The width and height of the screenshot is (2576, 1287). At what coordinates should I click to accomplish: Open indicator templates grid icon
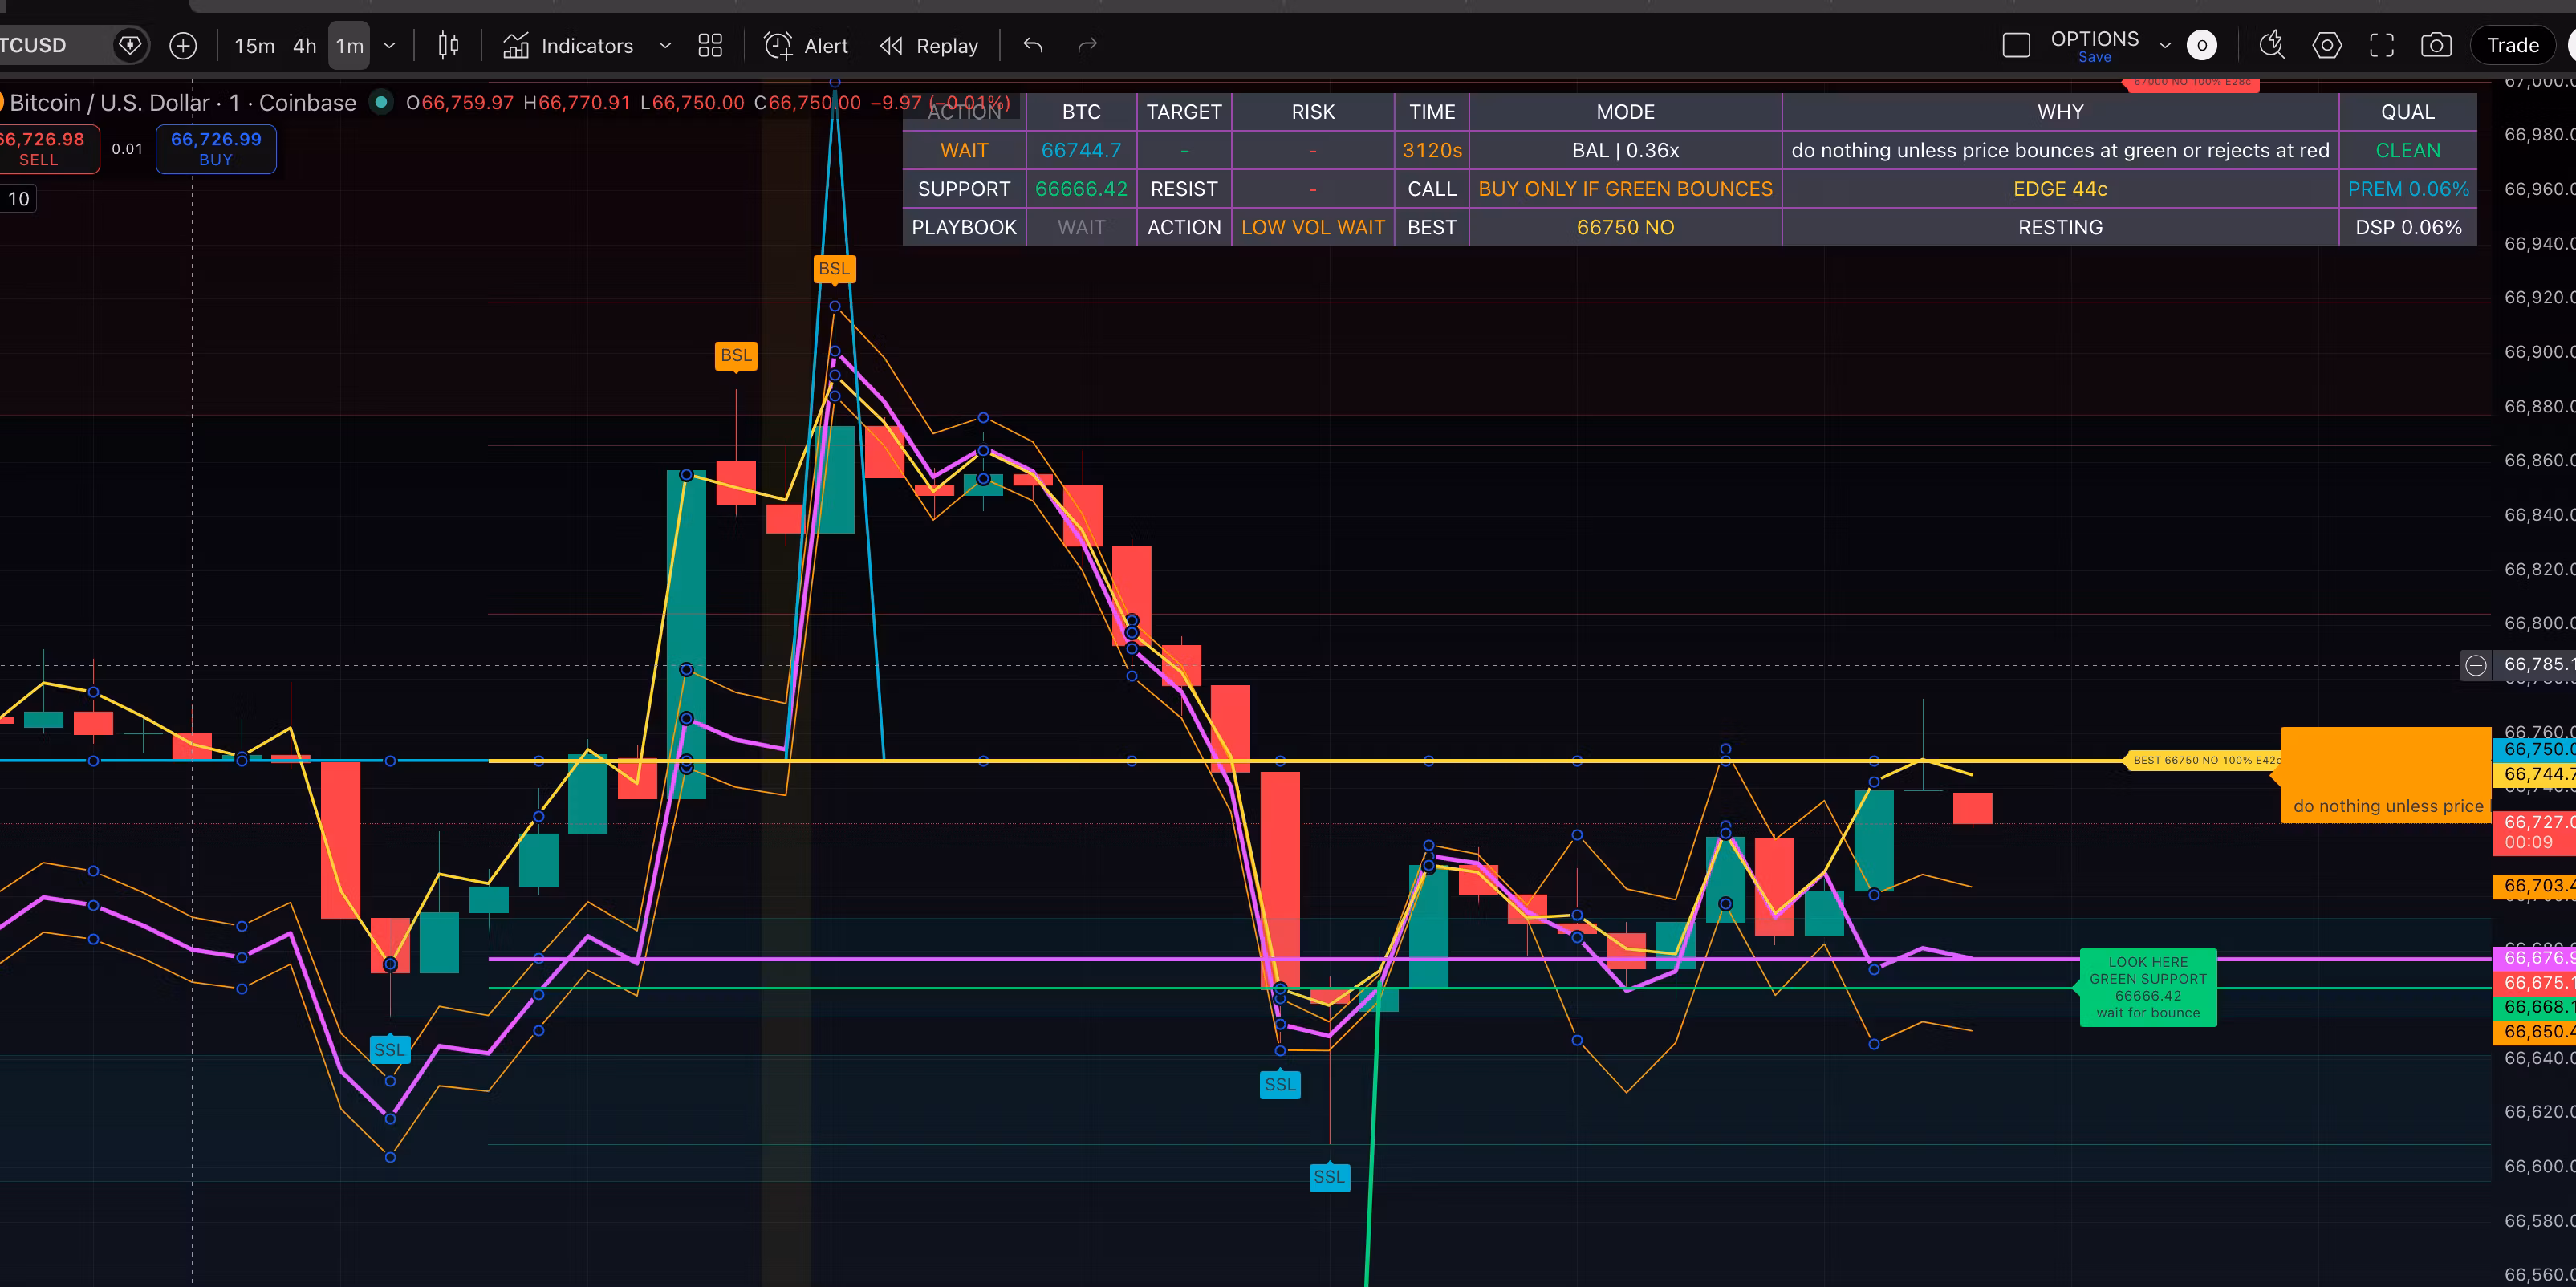710,45
